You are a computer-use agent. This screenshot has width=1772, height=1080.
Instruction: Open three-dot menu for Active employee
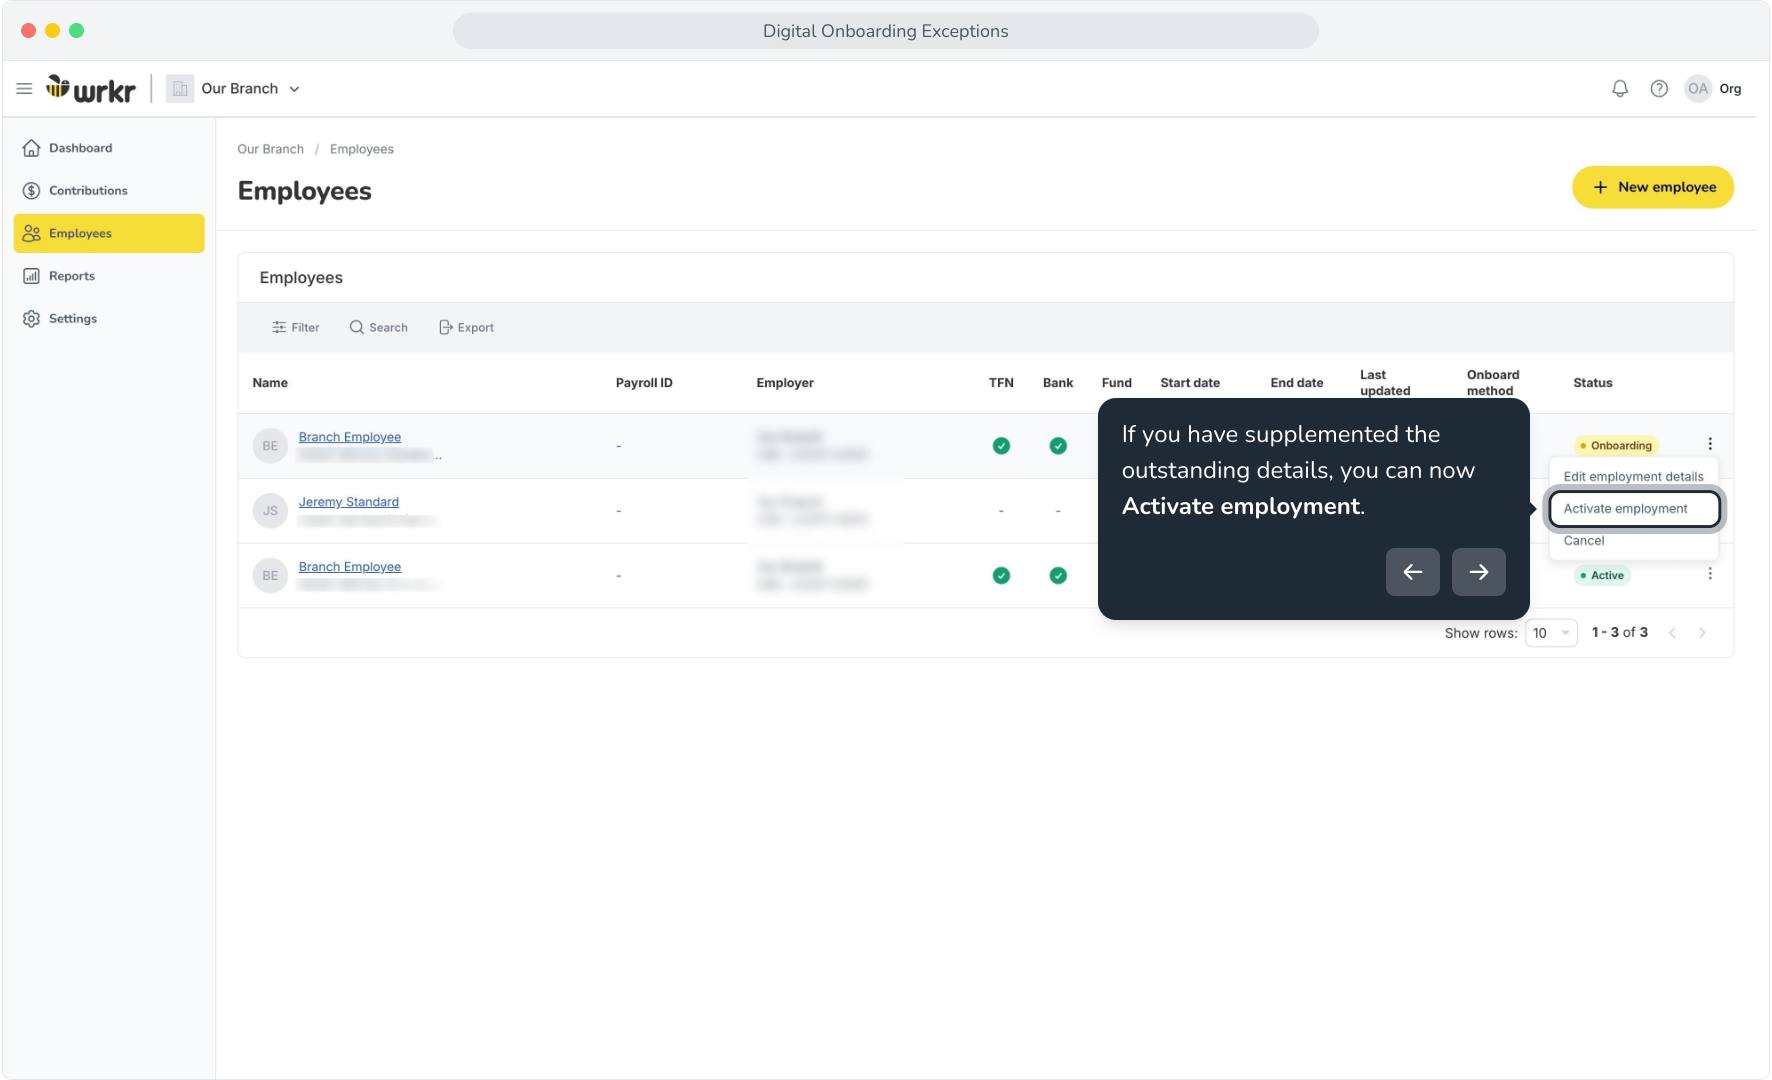(1710, 574)
